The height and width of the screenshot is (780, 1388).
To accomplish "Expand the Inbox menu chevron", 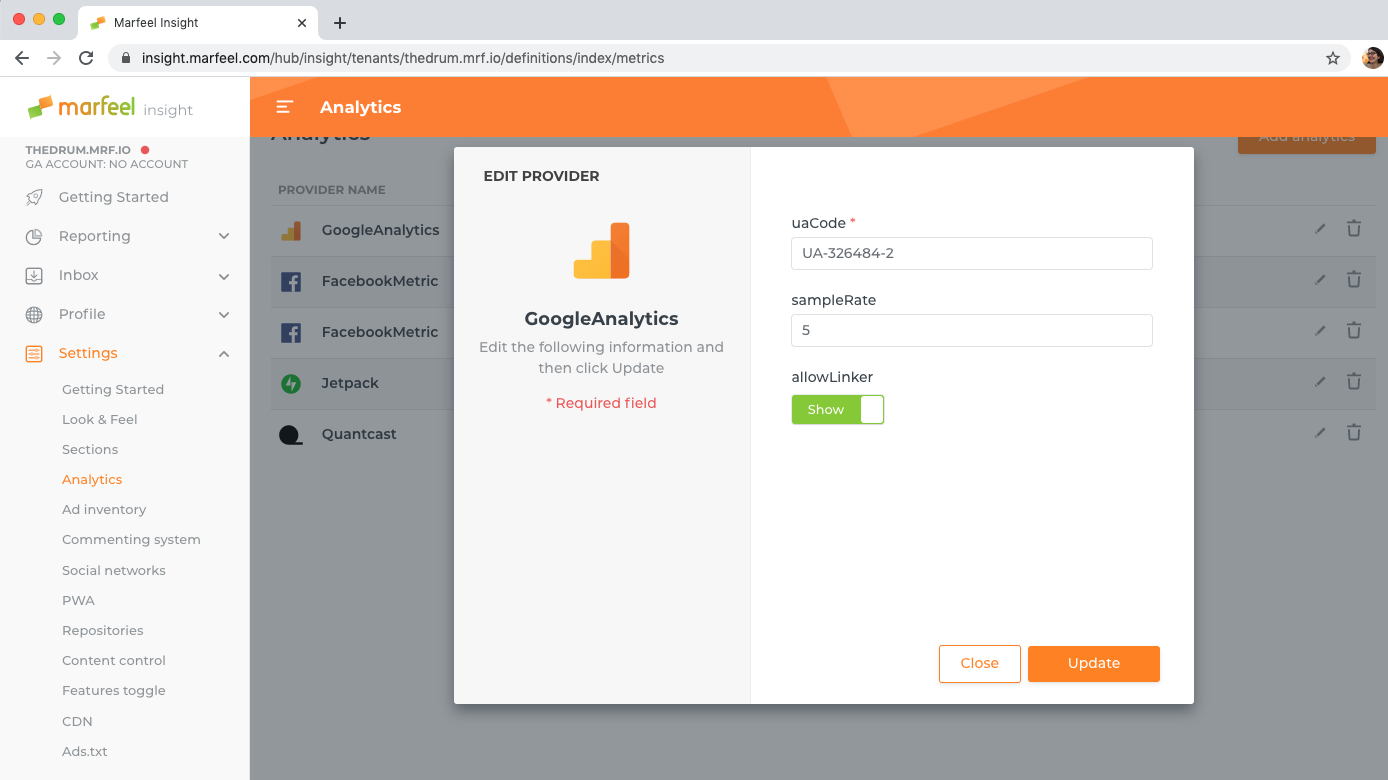I will tap(224, 276).
